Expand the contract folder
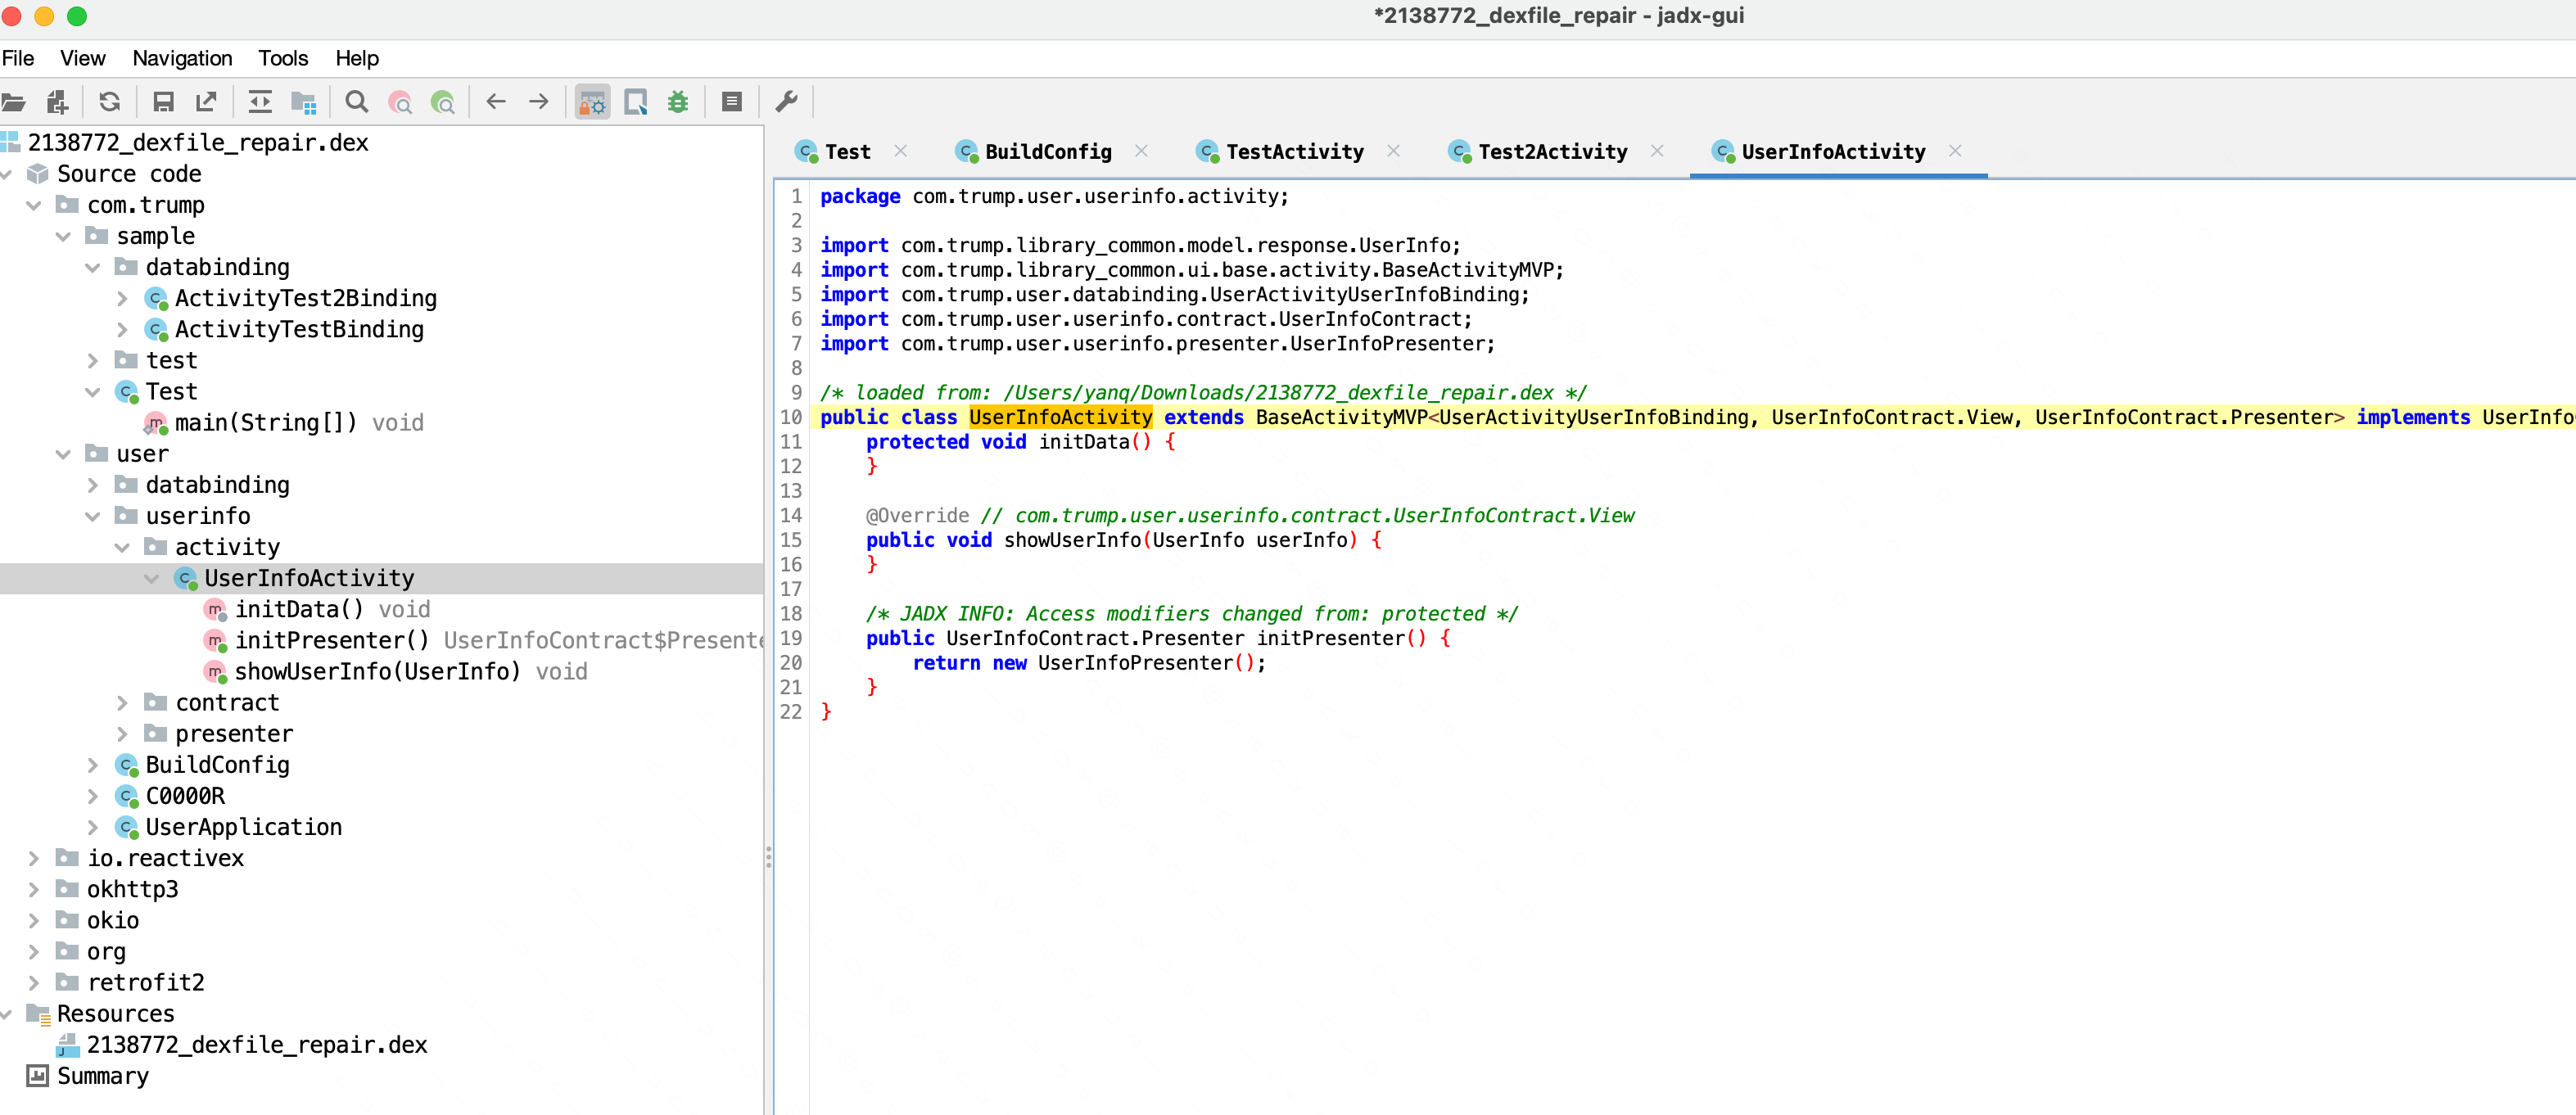The height and width of the screenshot is (1115, 2576). point(122,703)
